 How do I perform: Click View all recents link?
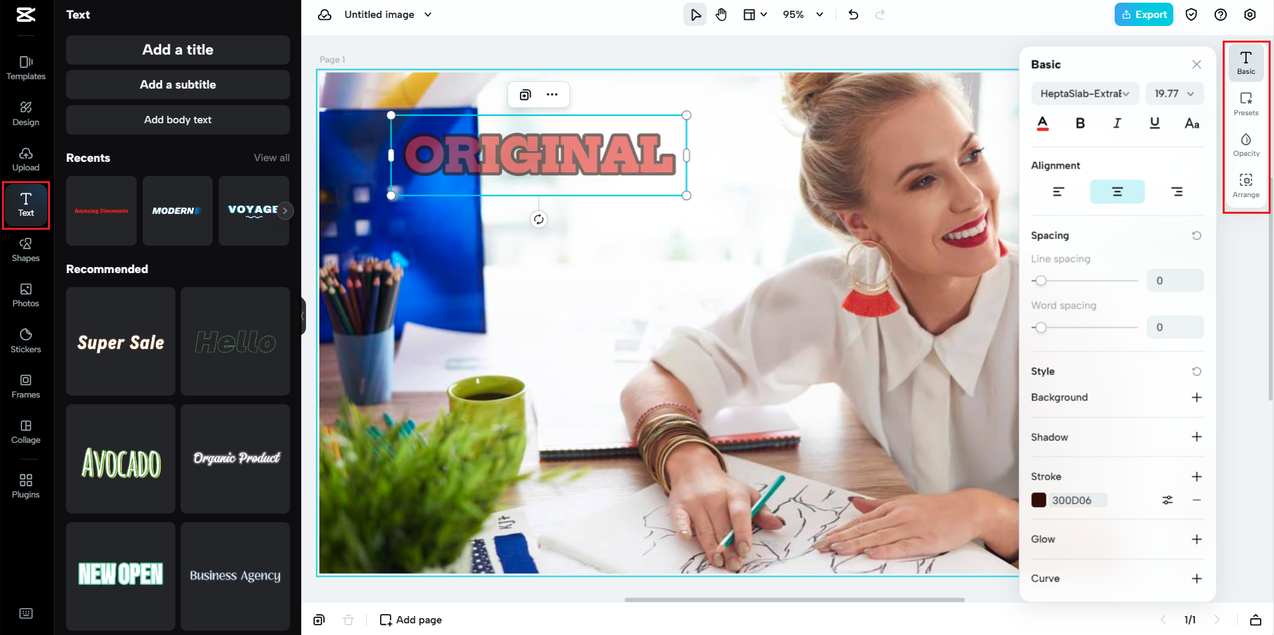click(x=272, y=158)
